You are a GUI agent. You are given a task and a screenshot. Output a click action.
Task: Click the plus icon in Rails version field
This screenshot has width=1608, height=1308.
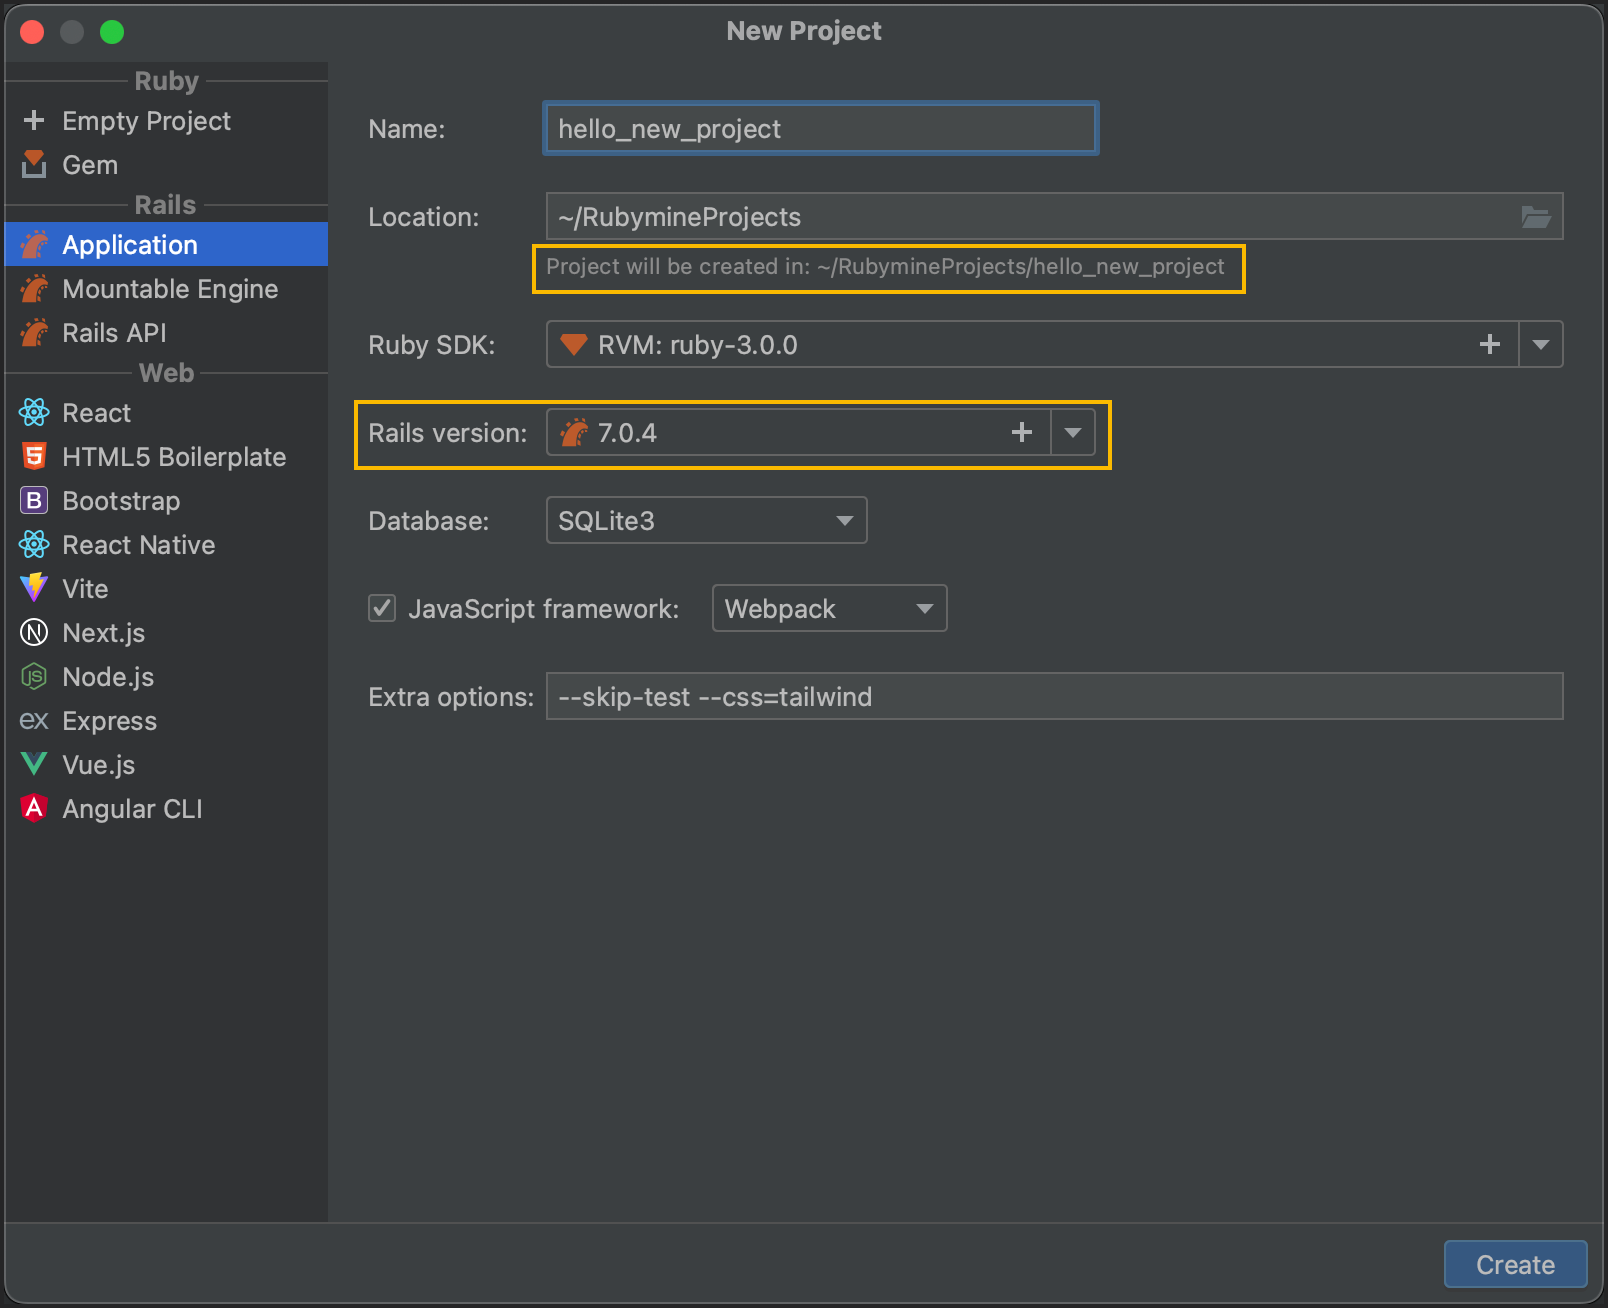[x=1021, y=433]
